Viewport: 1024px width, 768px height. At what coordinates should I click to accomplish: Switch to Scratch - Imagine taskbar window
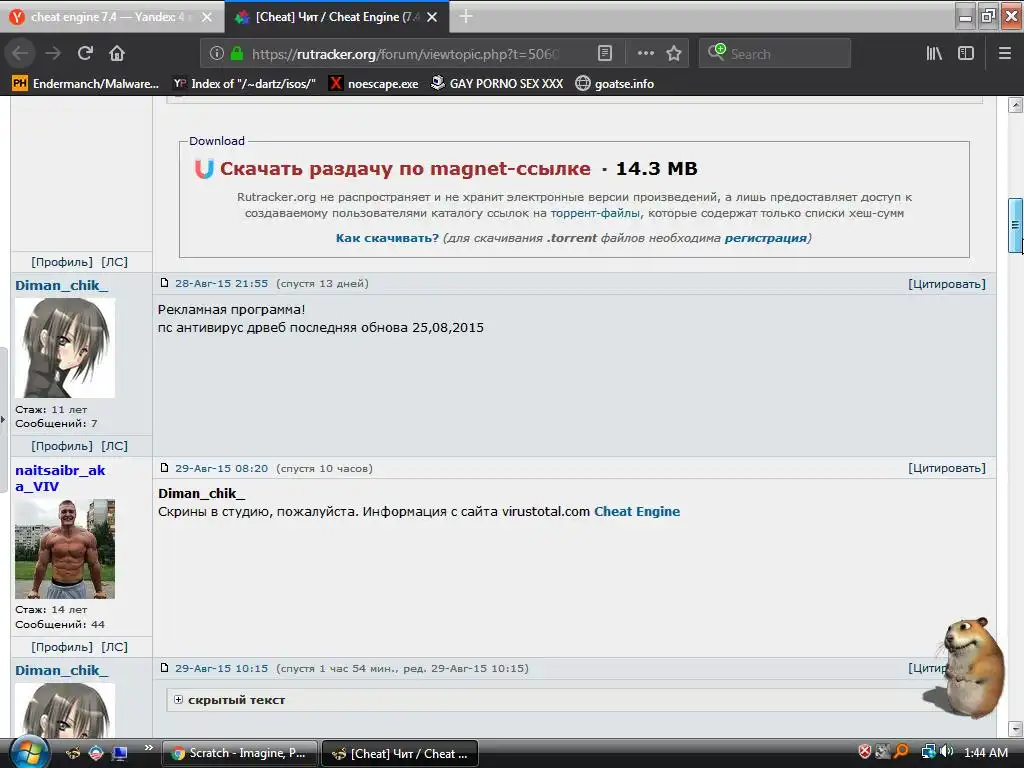pos(239,753)
